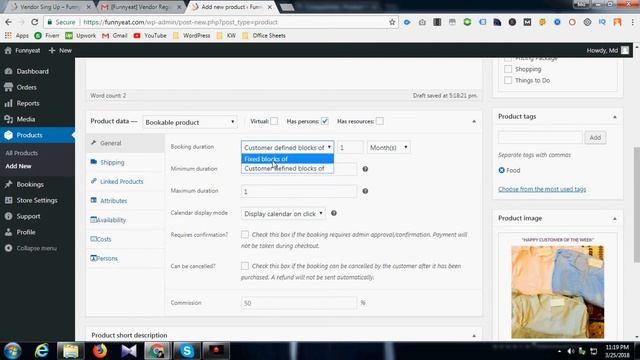
Task: Click Maximum duration help icon
Action: tap(365, 191)
